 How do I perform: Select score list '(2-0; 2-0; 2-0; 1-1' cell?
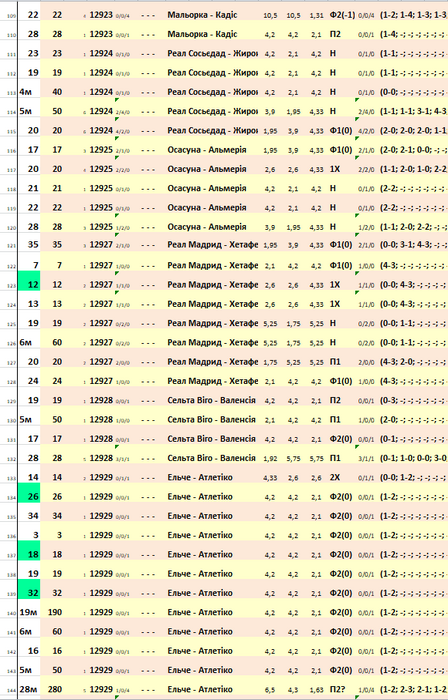(x=413, y=130)
